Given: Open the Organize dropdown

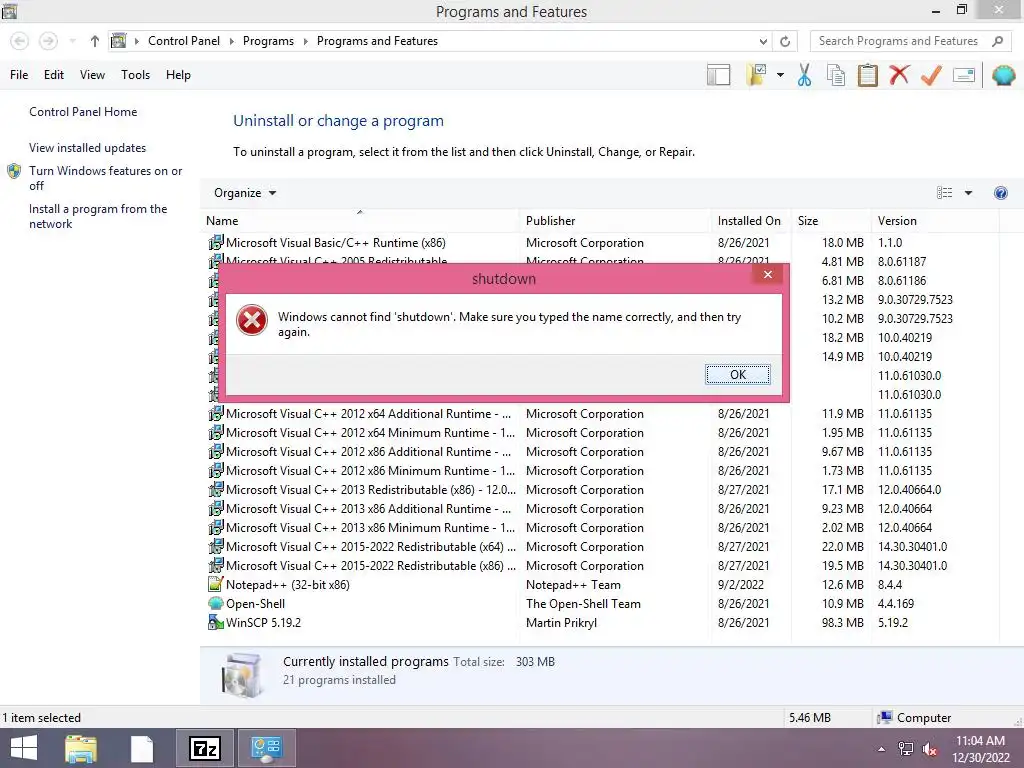Looking at the screenshot, I should tap(245, 193).
